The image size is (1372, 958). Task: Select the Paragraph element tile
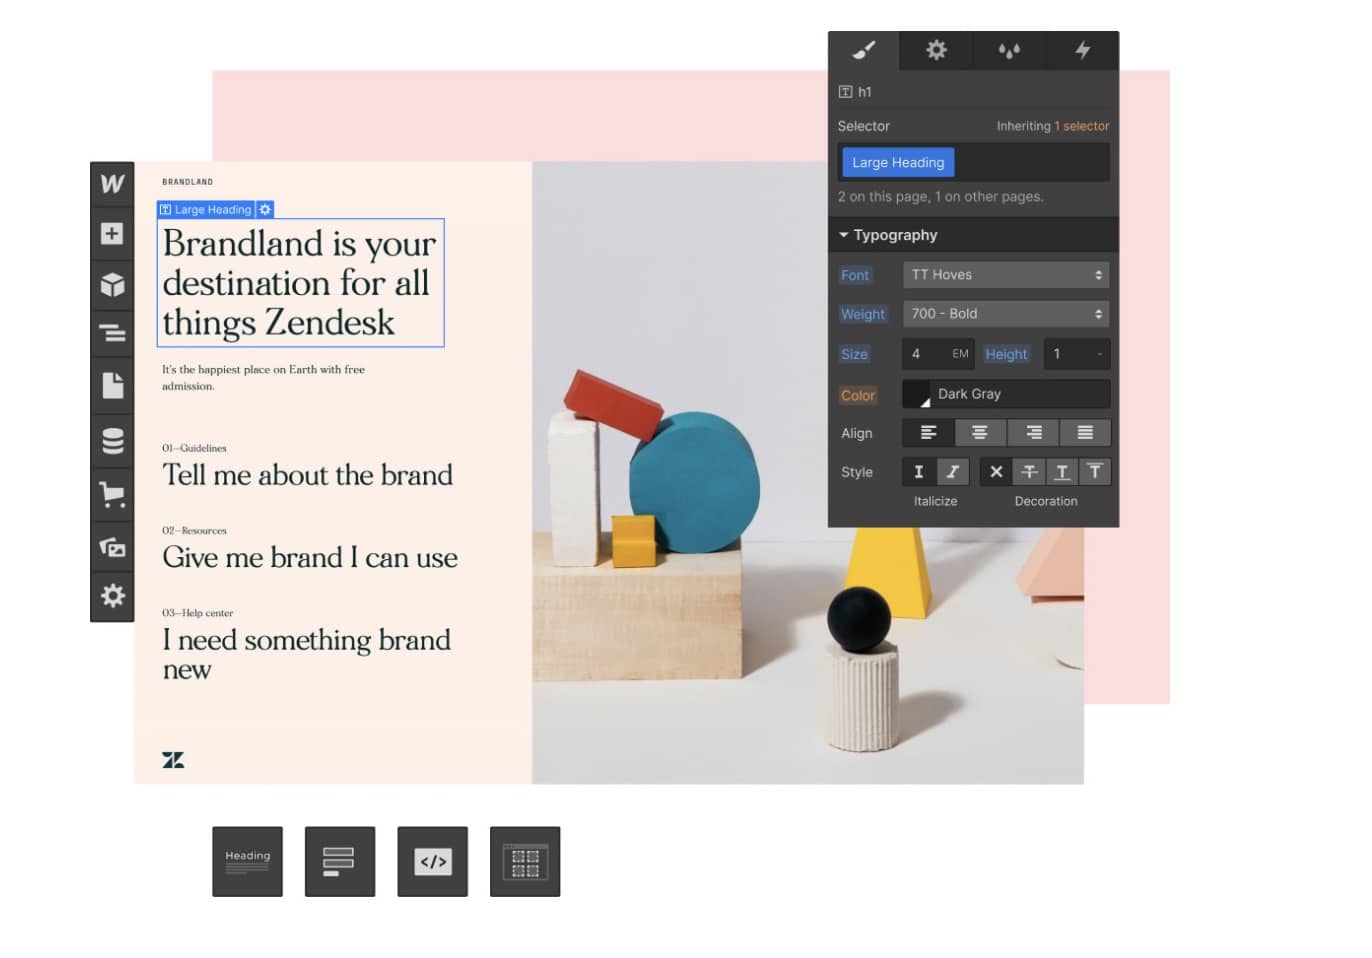tap(340, 861)
